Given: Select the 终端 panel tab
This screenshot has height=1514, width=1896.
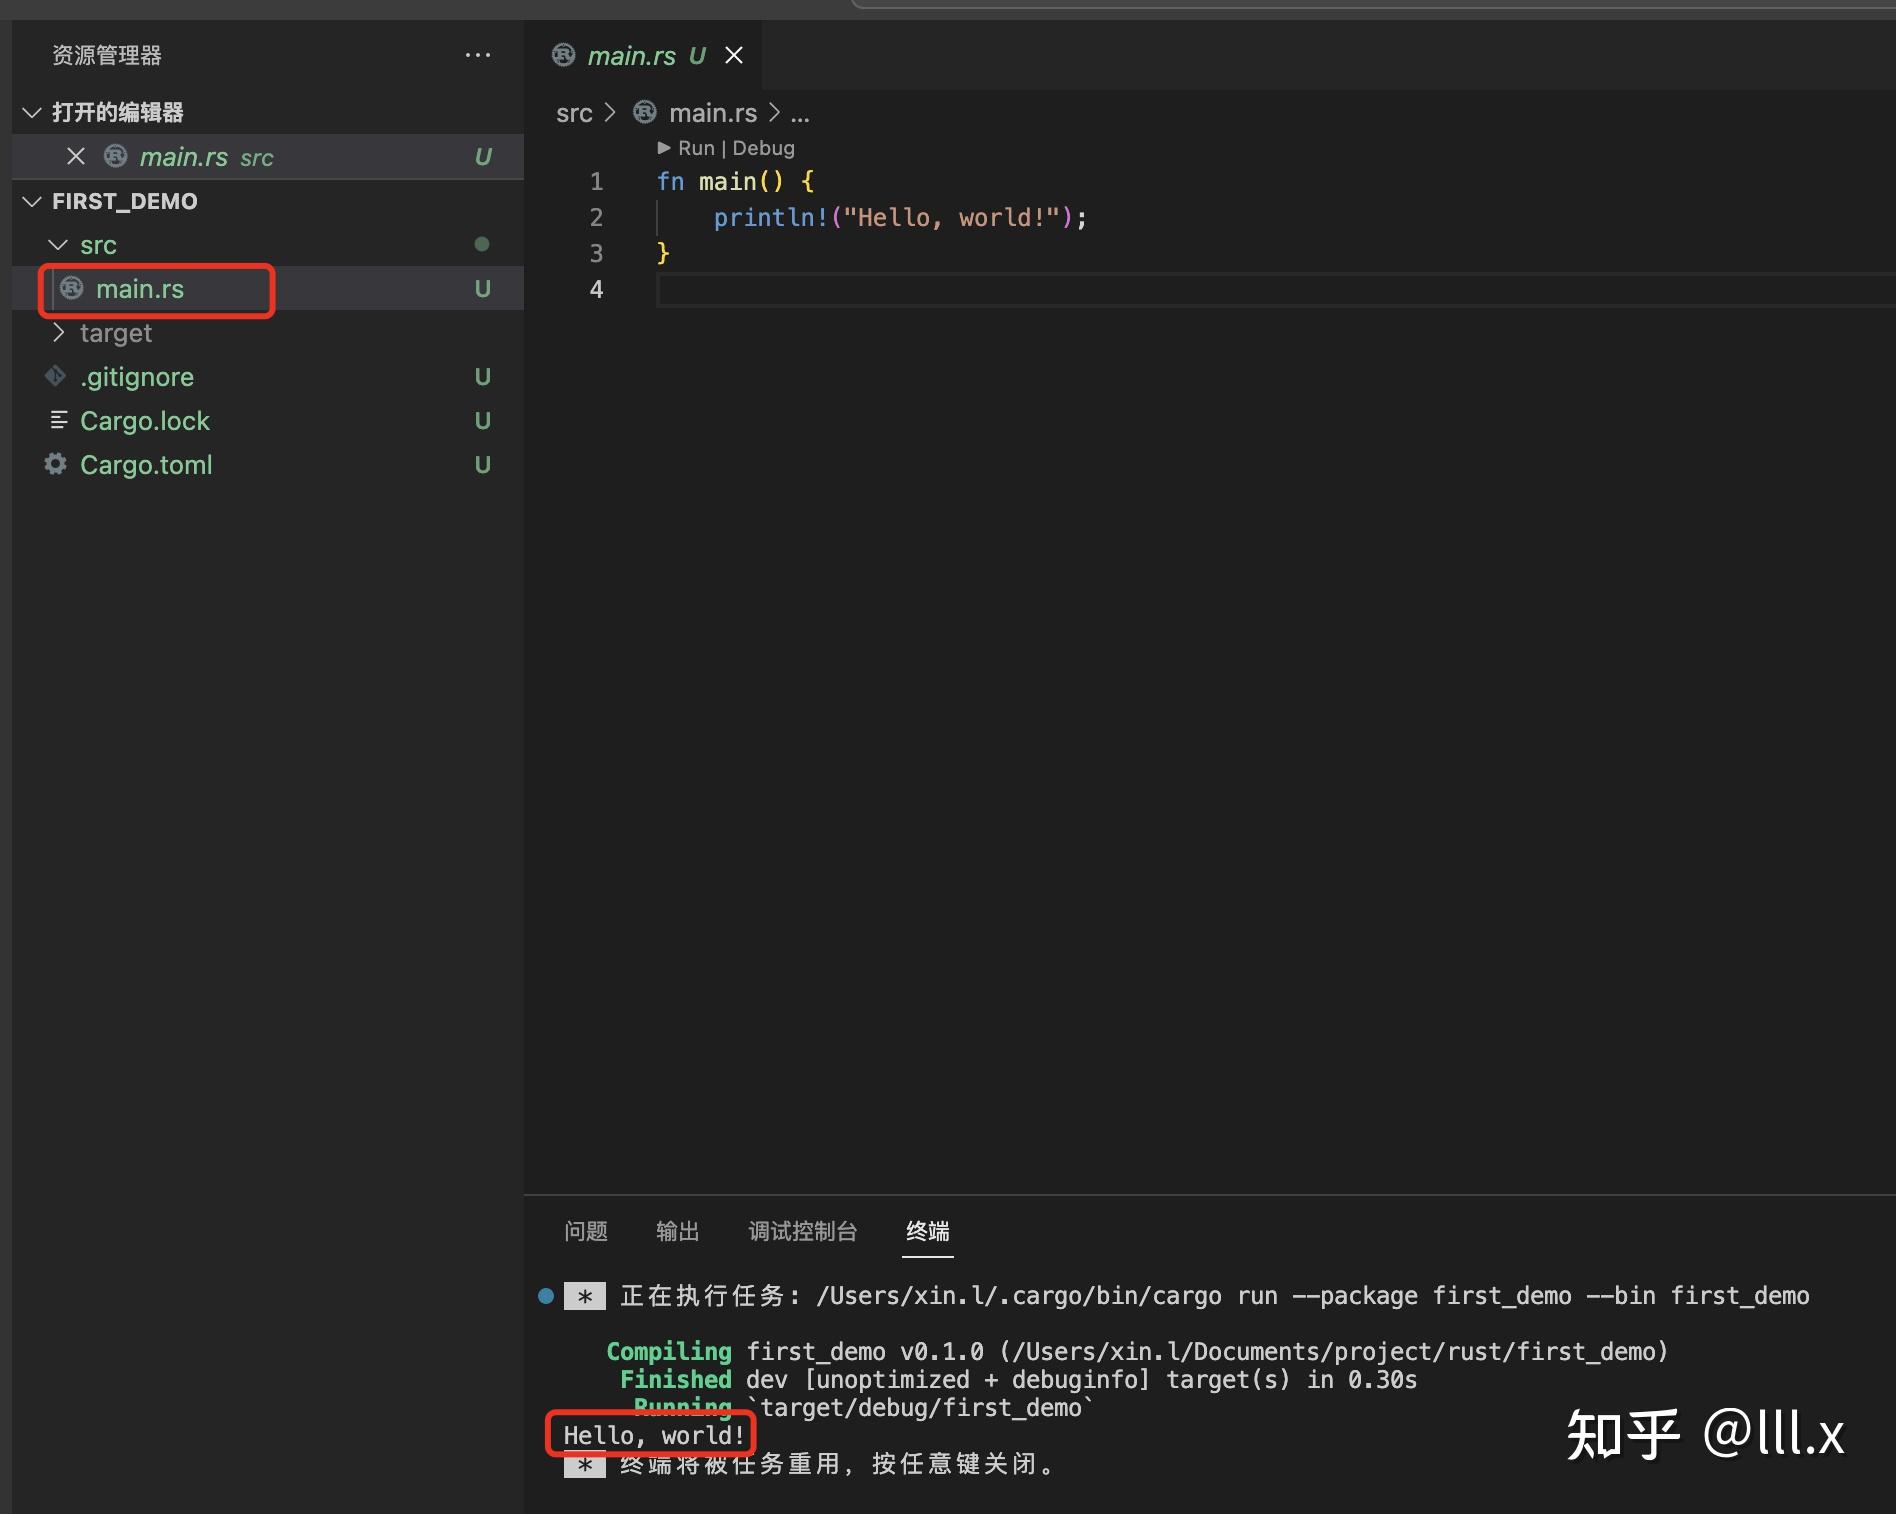Looking at the screenshot, I should point(928,1231).
